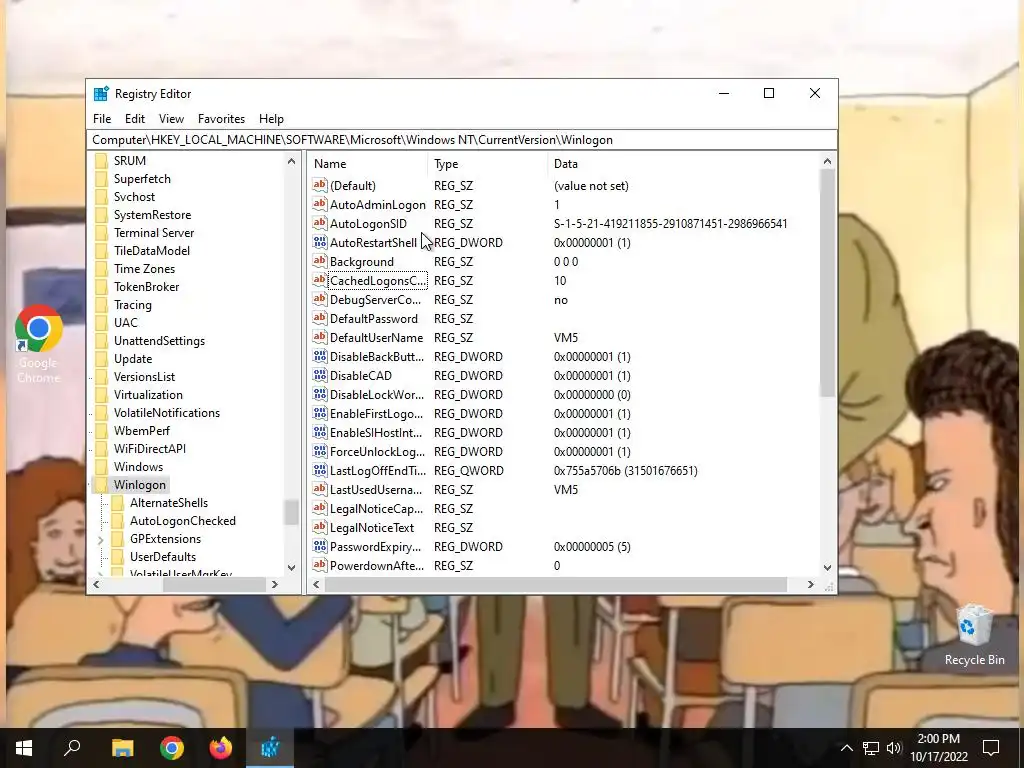Show hidden system tray icons
1024x768 pixels.
[x=846, y=748]
